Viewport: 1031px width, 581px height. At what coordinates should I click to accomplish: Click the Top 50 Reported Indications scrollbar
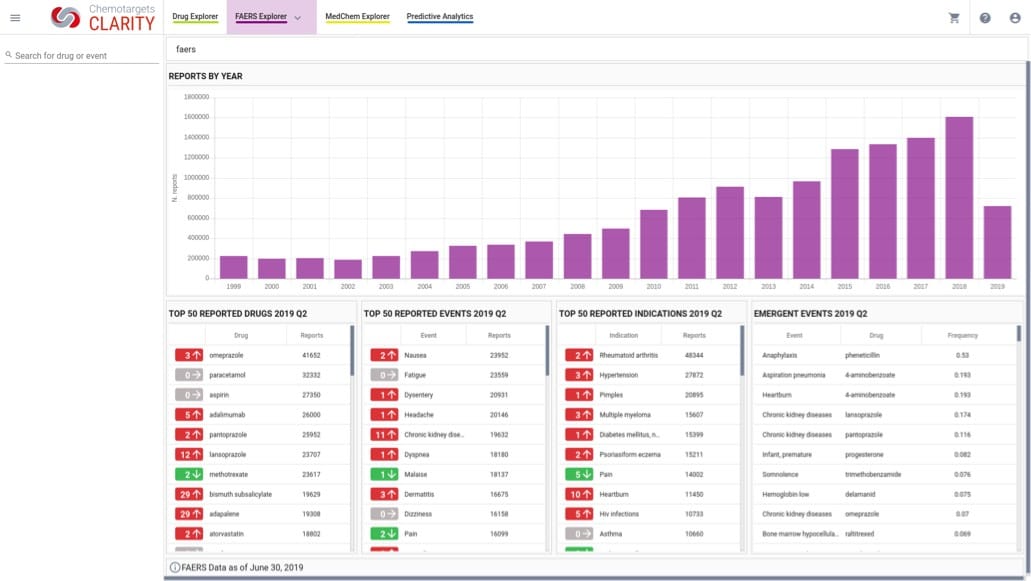[742, 352]
